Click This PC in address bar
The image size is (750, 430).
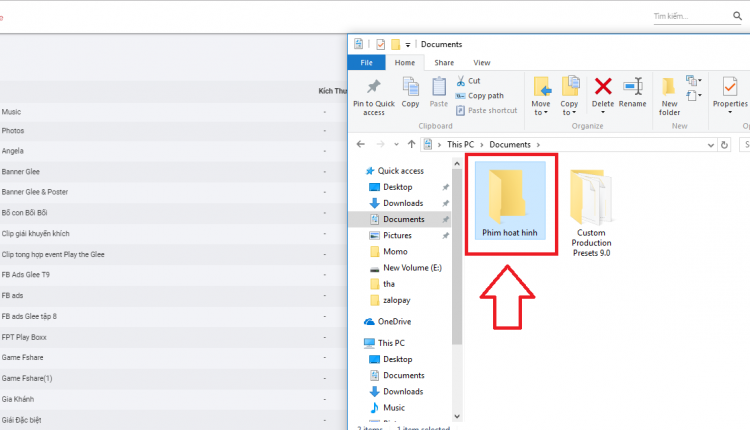click(460, 144)
